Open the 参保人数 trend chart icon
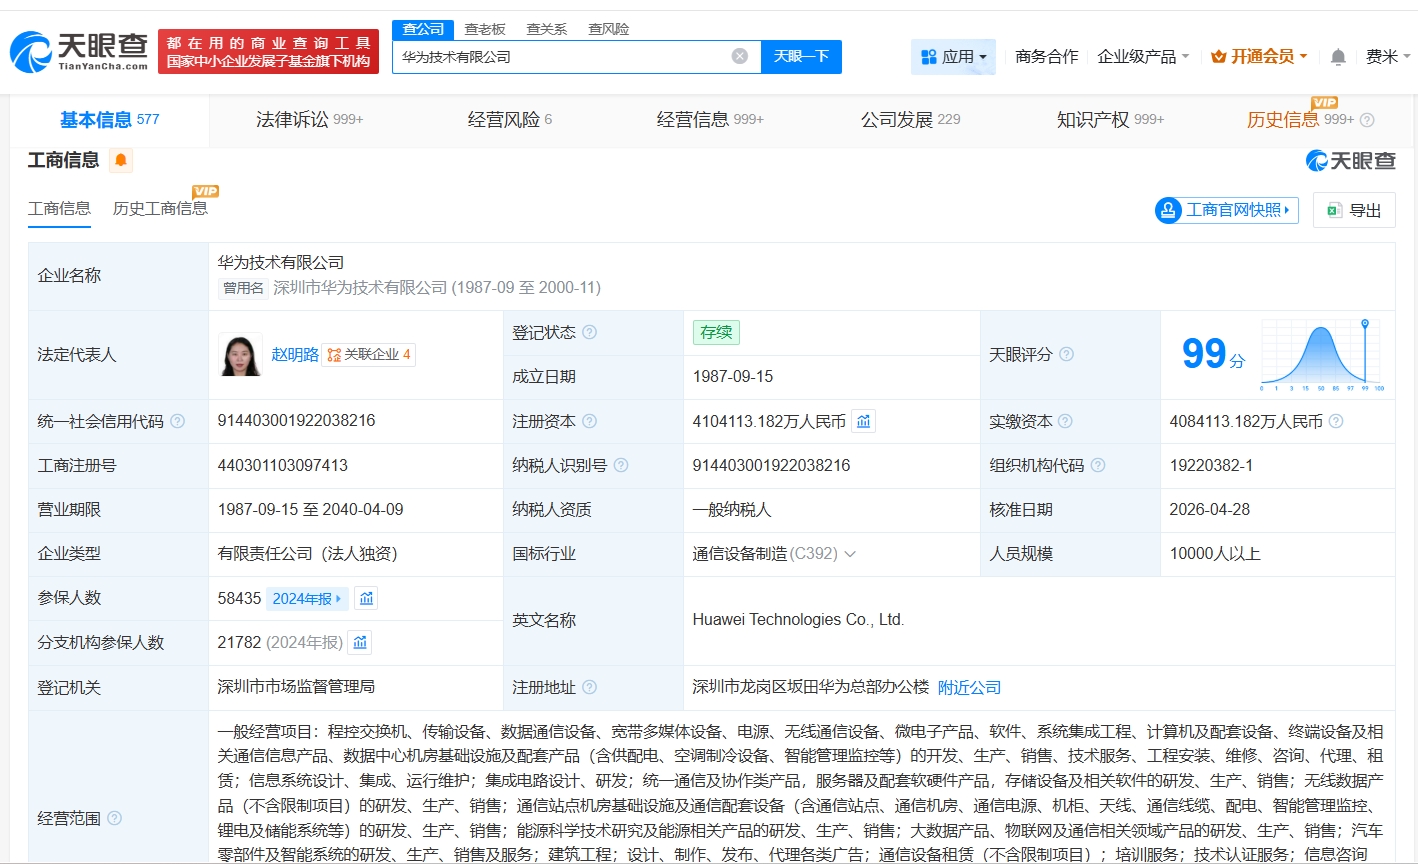The width and height of the screenshot is (1418, 864). [x=366, y=598]
